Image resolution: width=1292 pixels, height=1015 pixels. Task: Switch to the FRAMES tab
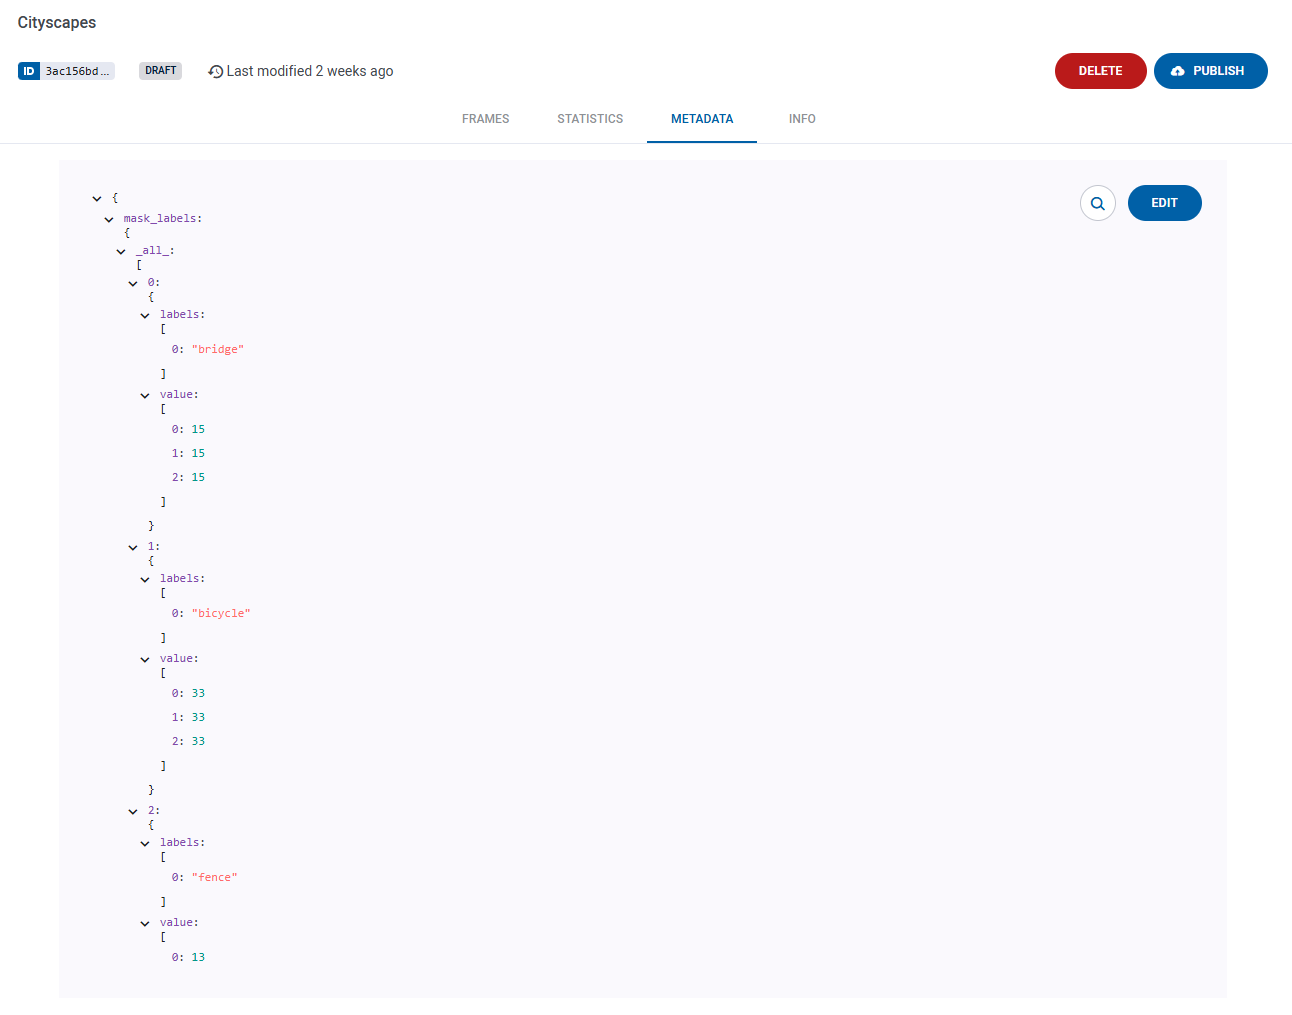tap(485, 118)
